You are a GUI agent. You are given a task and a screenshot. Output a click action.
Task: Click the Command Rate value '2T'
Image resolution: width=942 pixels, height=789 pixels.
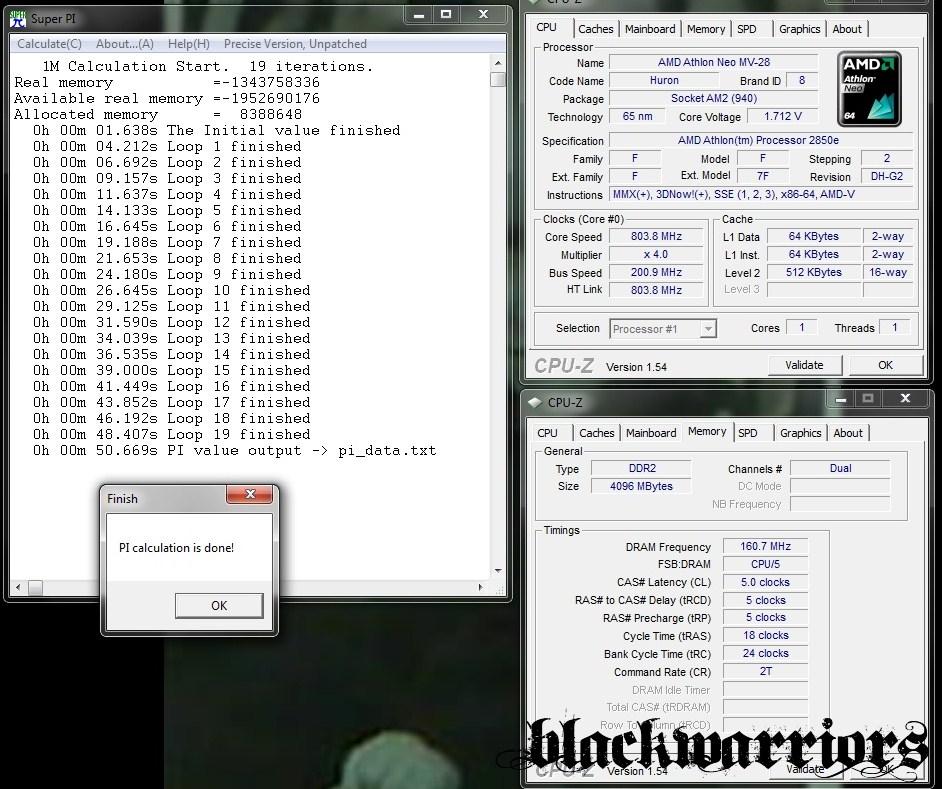point(765,671)
